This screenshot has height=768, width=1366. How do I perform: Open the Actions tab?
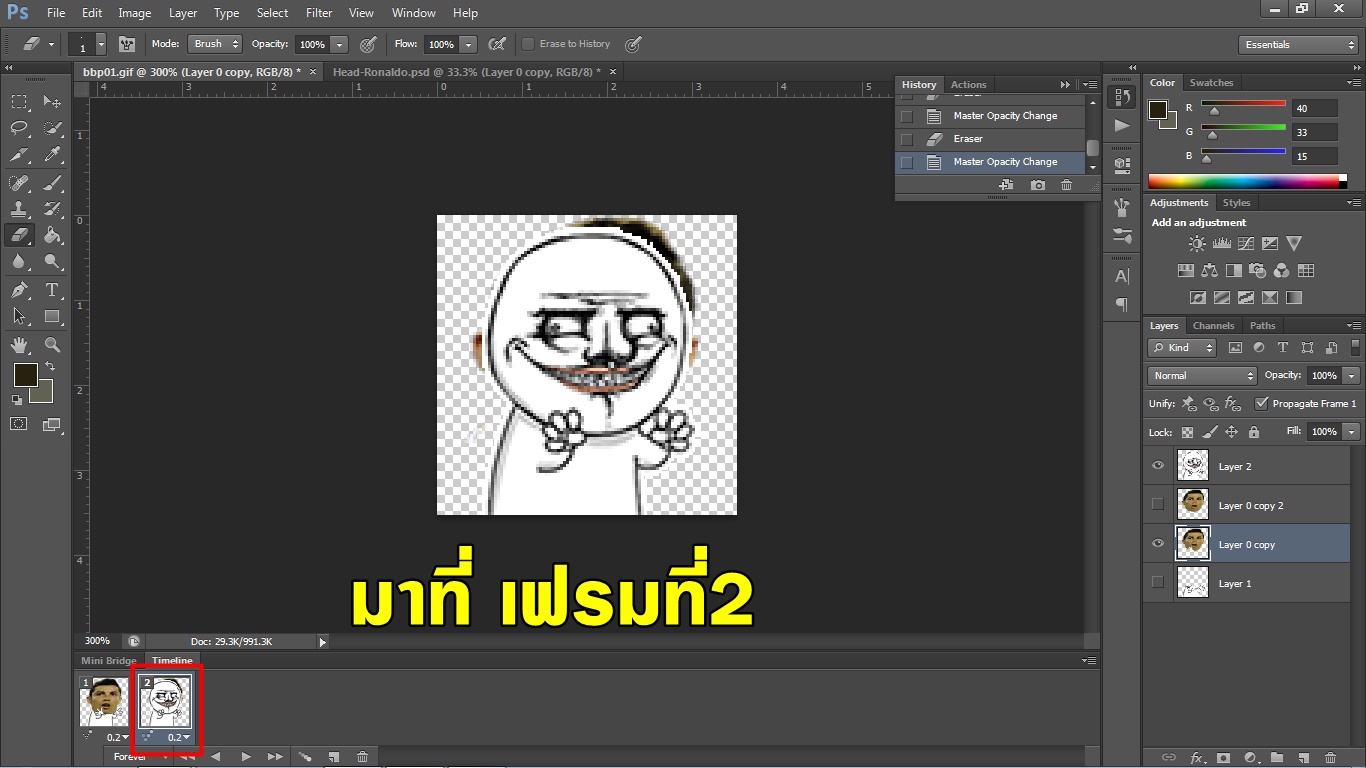(968, 85)
